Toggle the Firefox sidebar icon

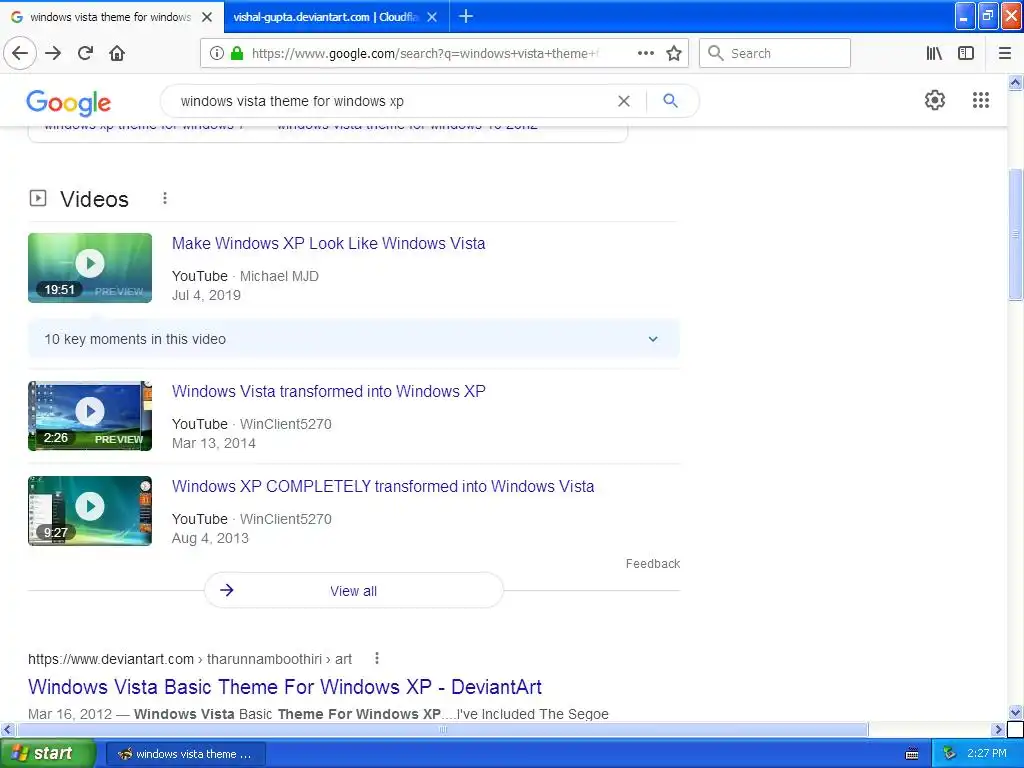pos(966,53)
